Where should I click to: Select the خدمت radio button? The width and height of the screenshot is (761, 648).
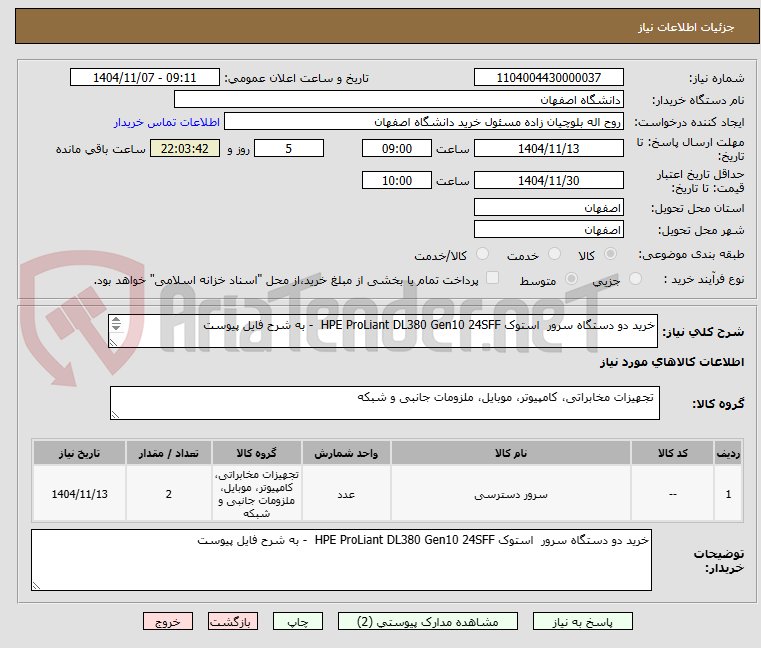(x=554, y=254)
